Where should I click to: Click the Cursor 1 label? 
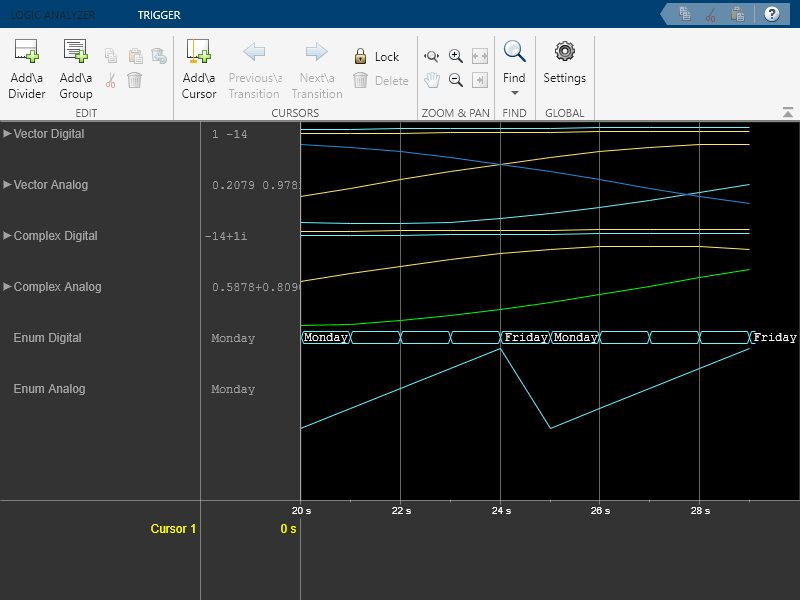pos(173,528)
